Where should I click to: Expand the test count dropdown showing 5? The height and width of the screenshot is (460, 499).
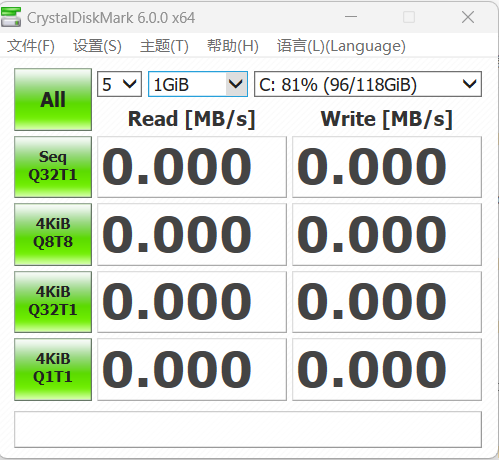(x=119, y=84)
